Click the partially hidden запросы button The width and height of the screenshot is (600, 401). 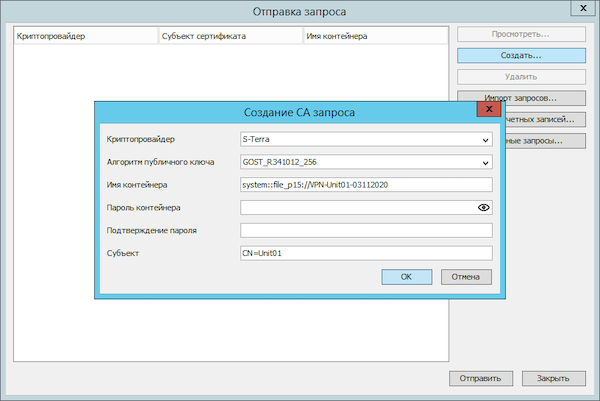(546, 141)
